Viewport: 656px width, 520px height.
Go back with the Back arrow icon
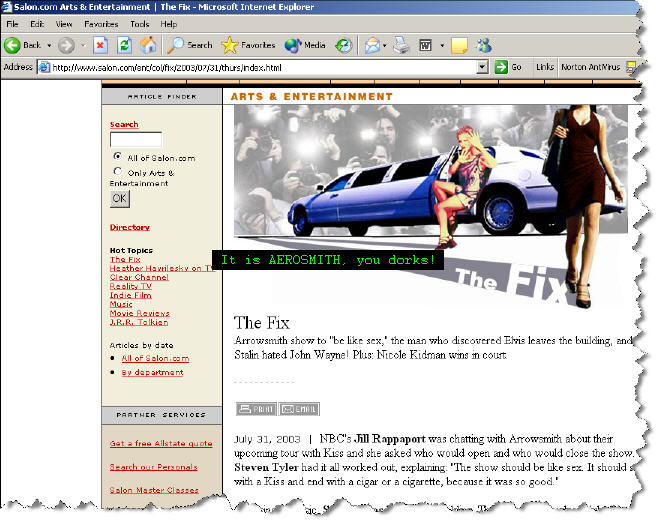(12, 45)
